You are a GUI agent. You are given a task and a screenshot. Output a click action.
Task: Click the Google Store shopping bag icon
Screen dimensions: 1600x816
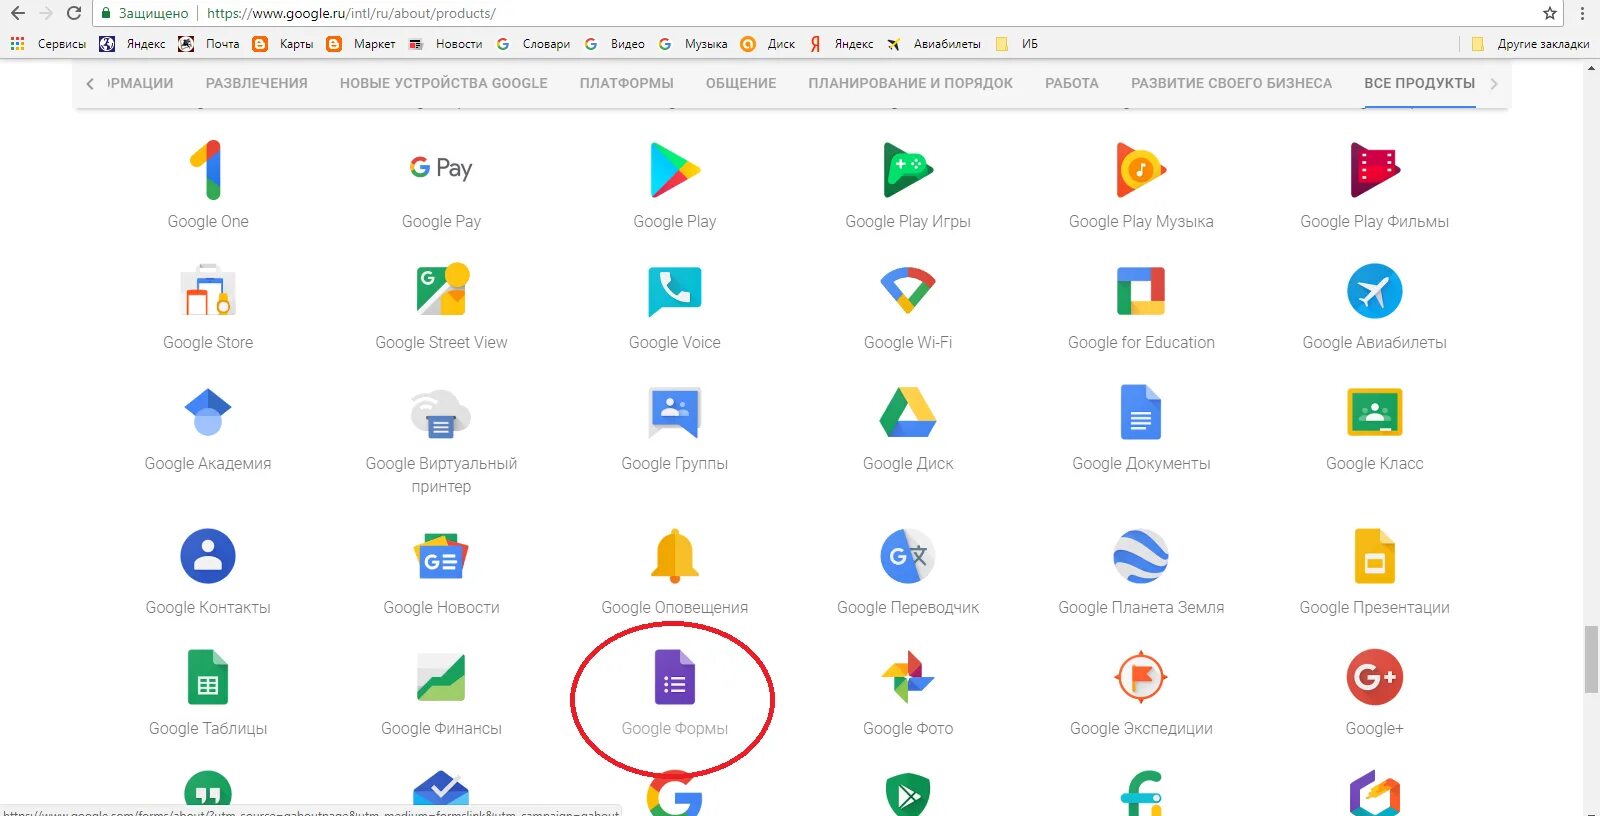pos(208,290)
